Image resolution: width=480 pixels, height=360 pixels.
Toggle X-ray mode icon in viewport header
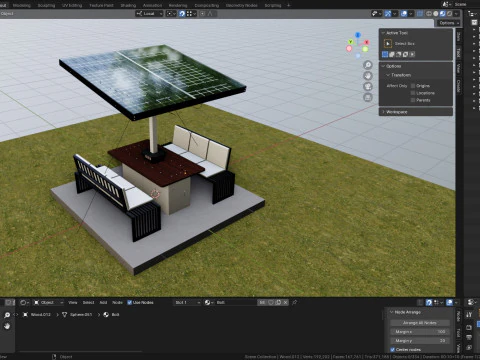click(420, 14)
